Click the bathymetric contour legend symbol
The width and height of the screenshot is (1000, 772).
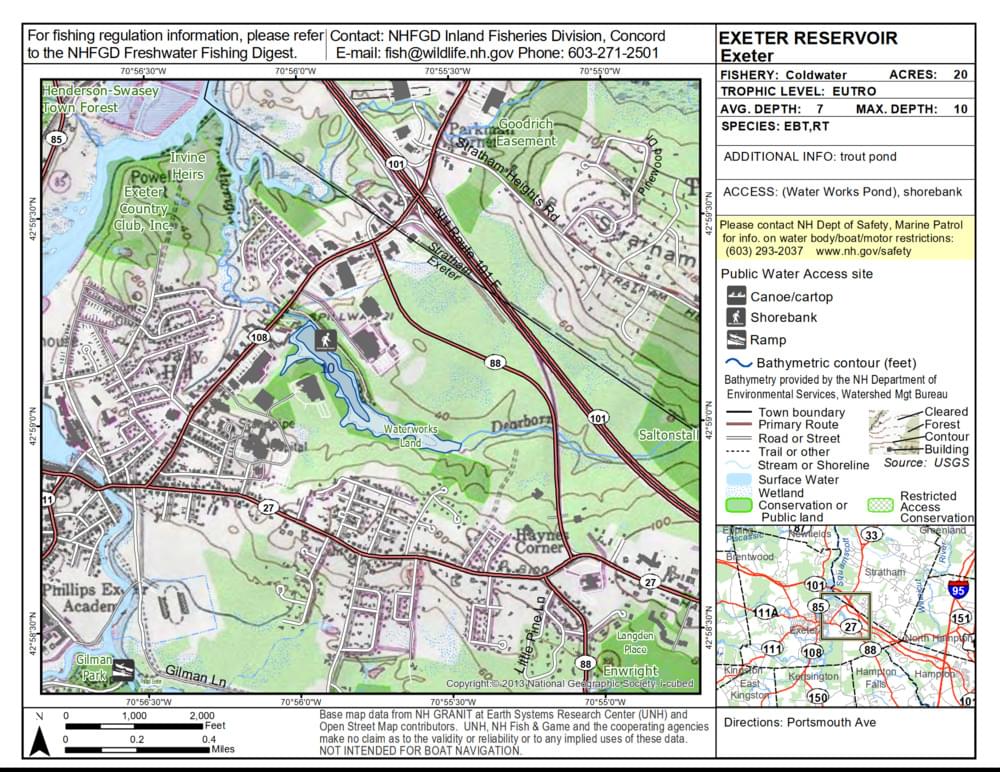point(739,363)
